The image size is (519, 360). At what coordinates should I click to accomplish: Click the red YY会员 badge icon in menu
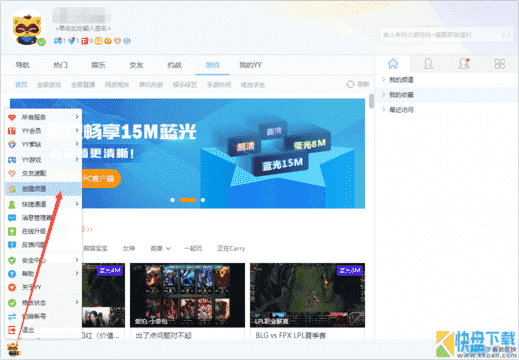pyautogui.click(x=12, y=131)
